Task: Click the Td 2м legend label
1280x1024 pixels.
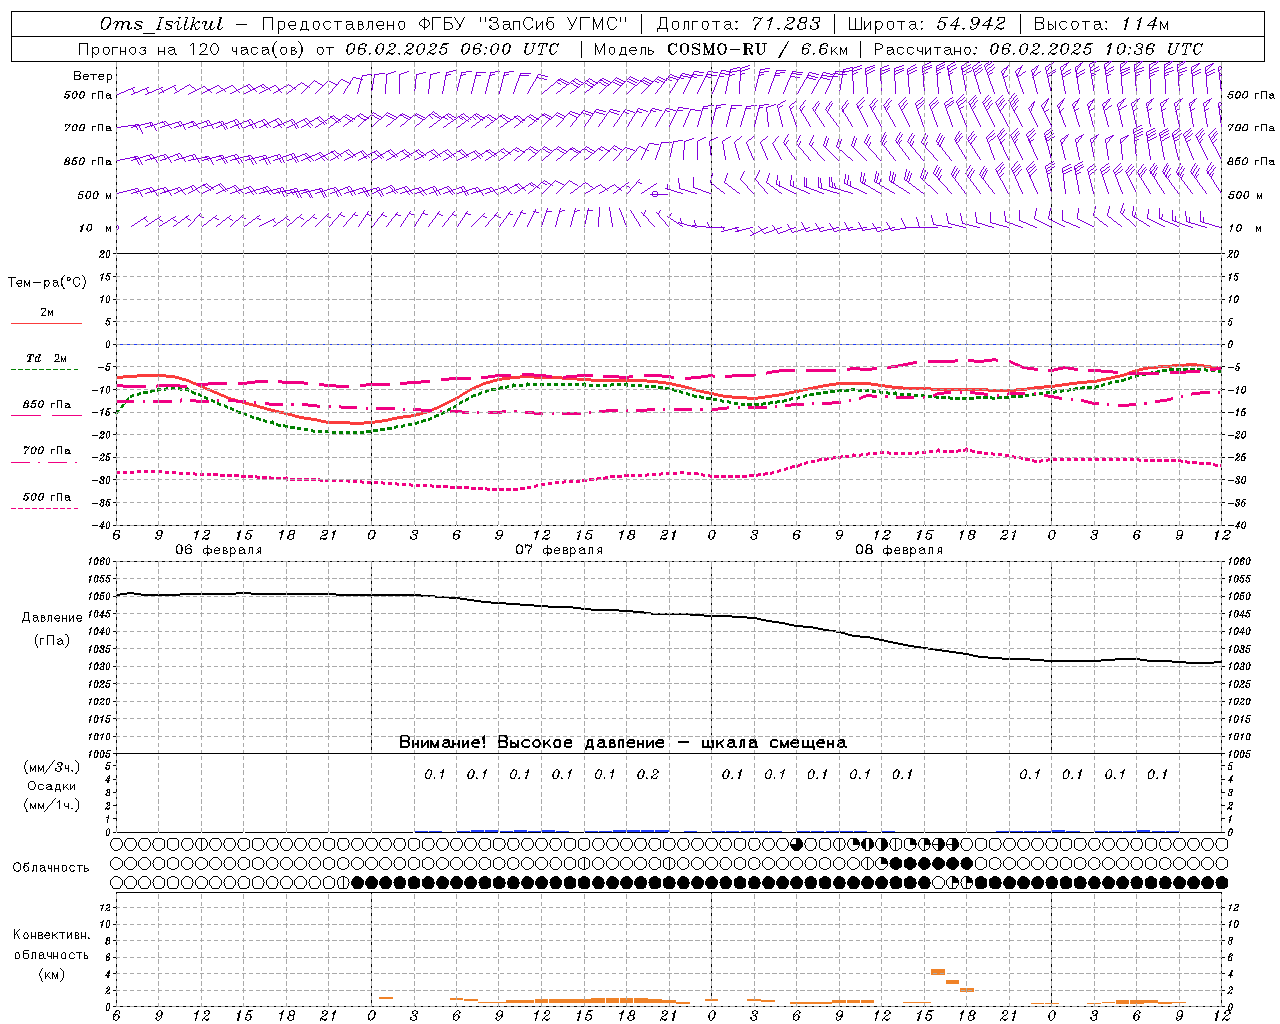Action: pyautogui.click(x=46, y=358)
